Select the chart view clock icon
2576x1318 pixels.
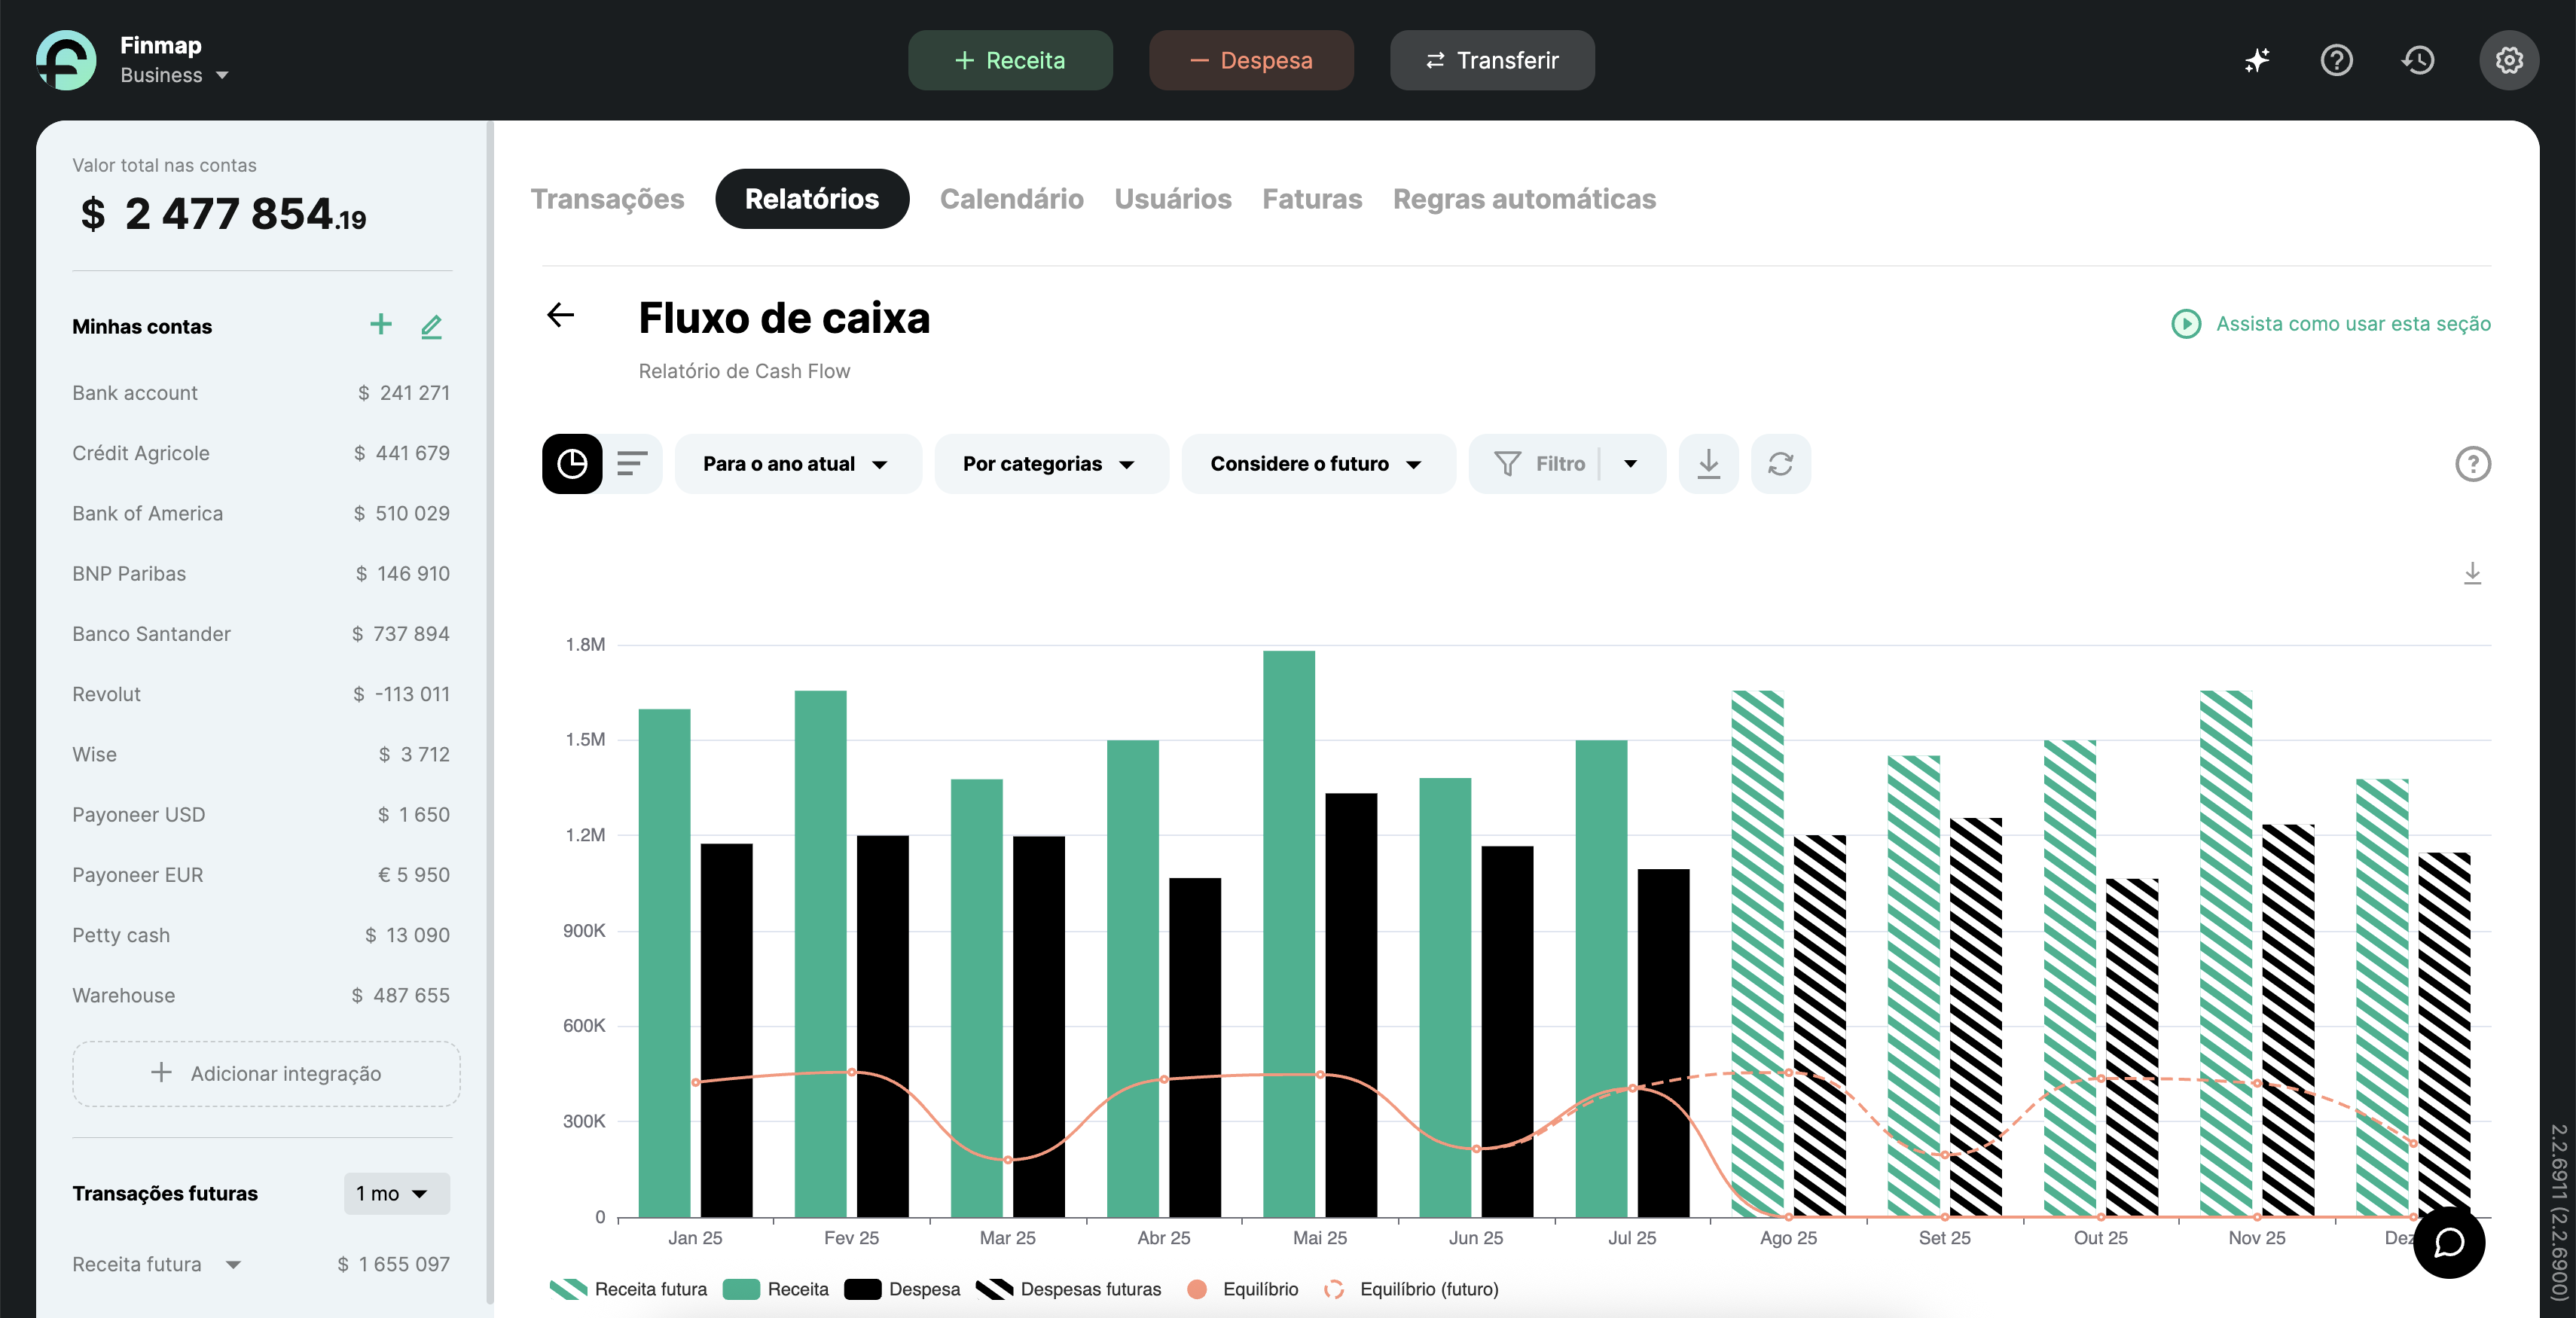point(572,463)
